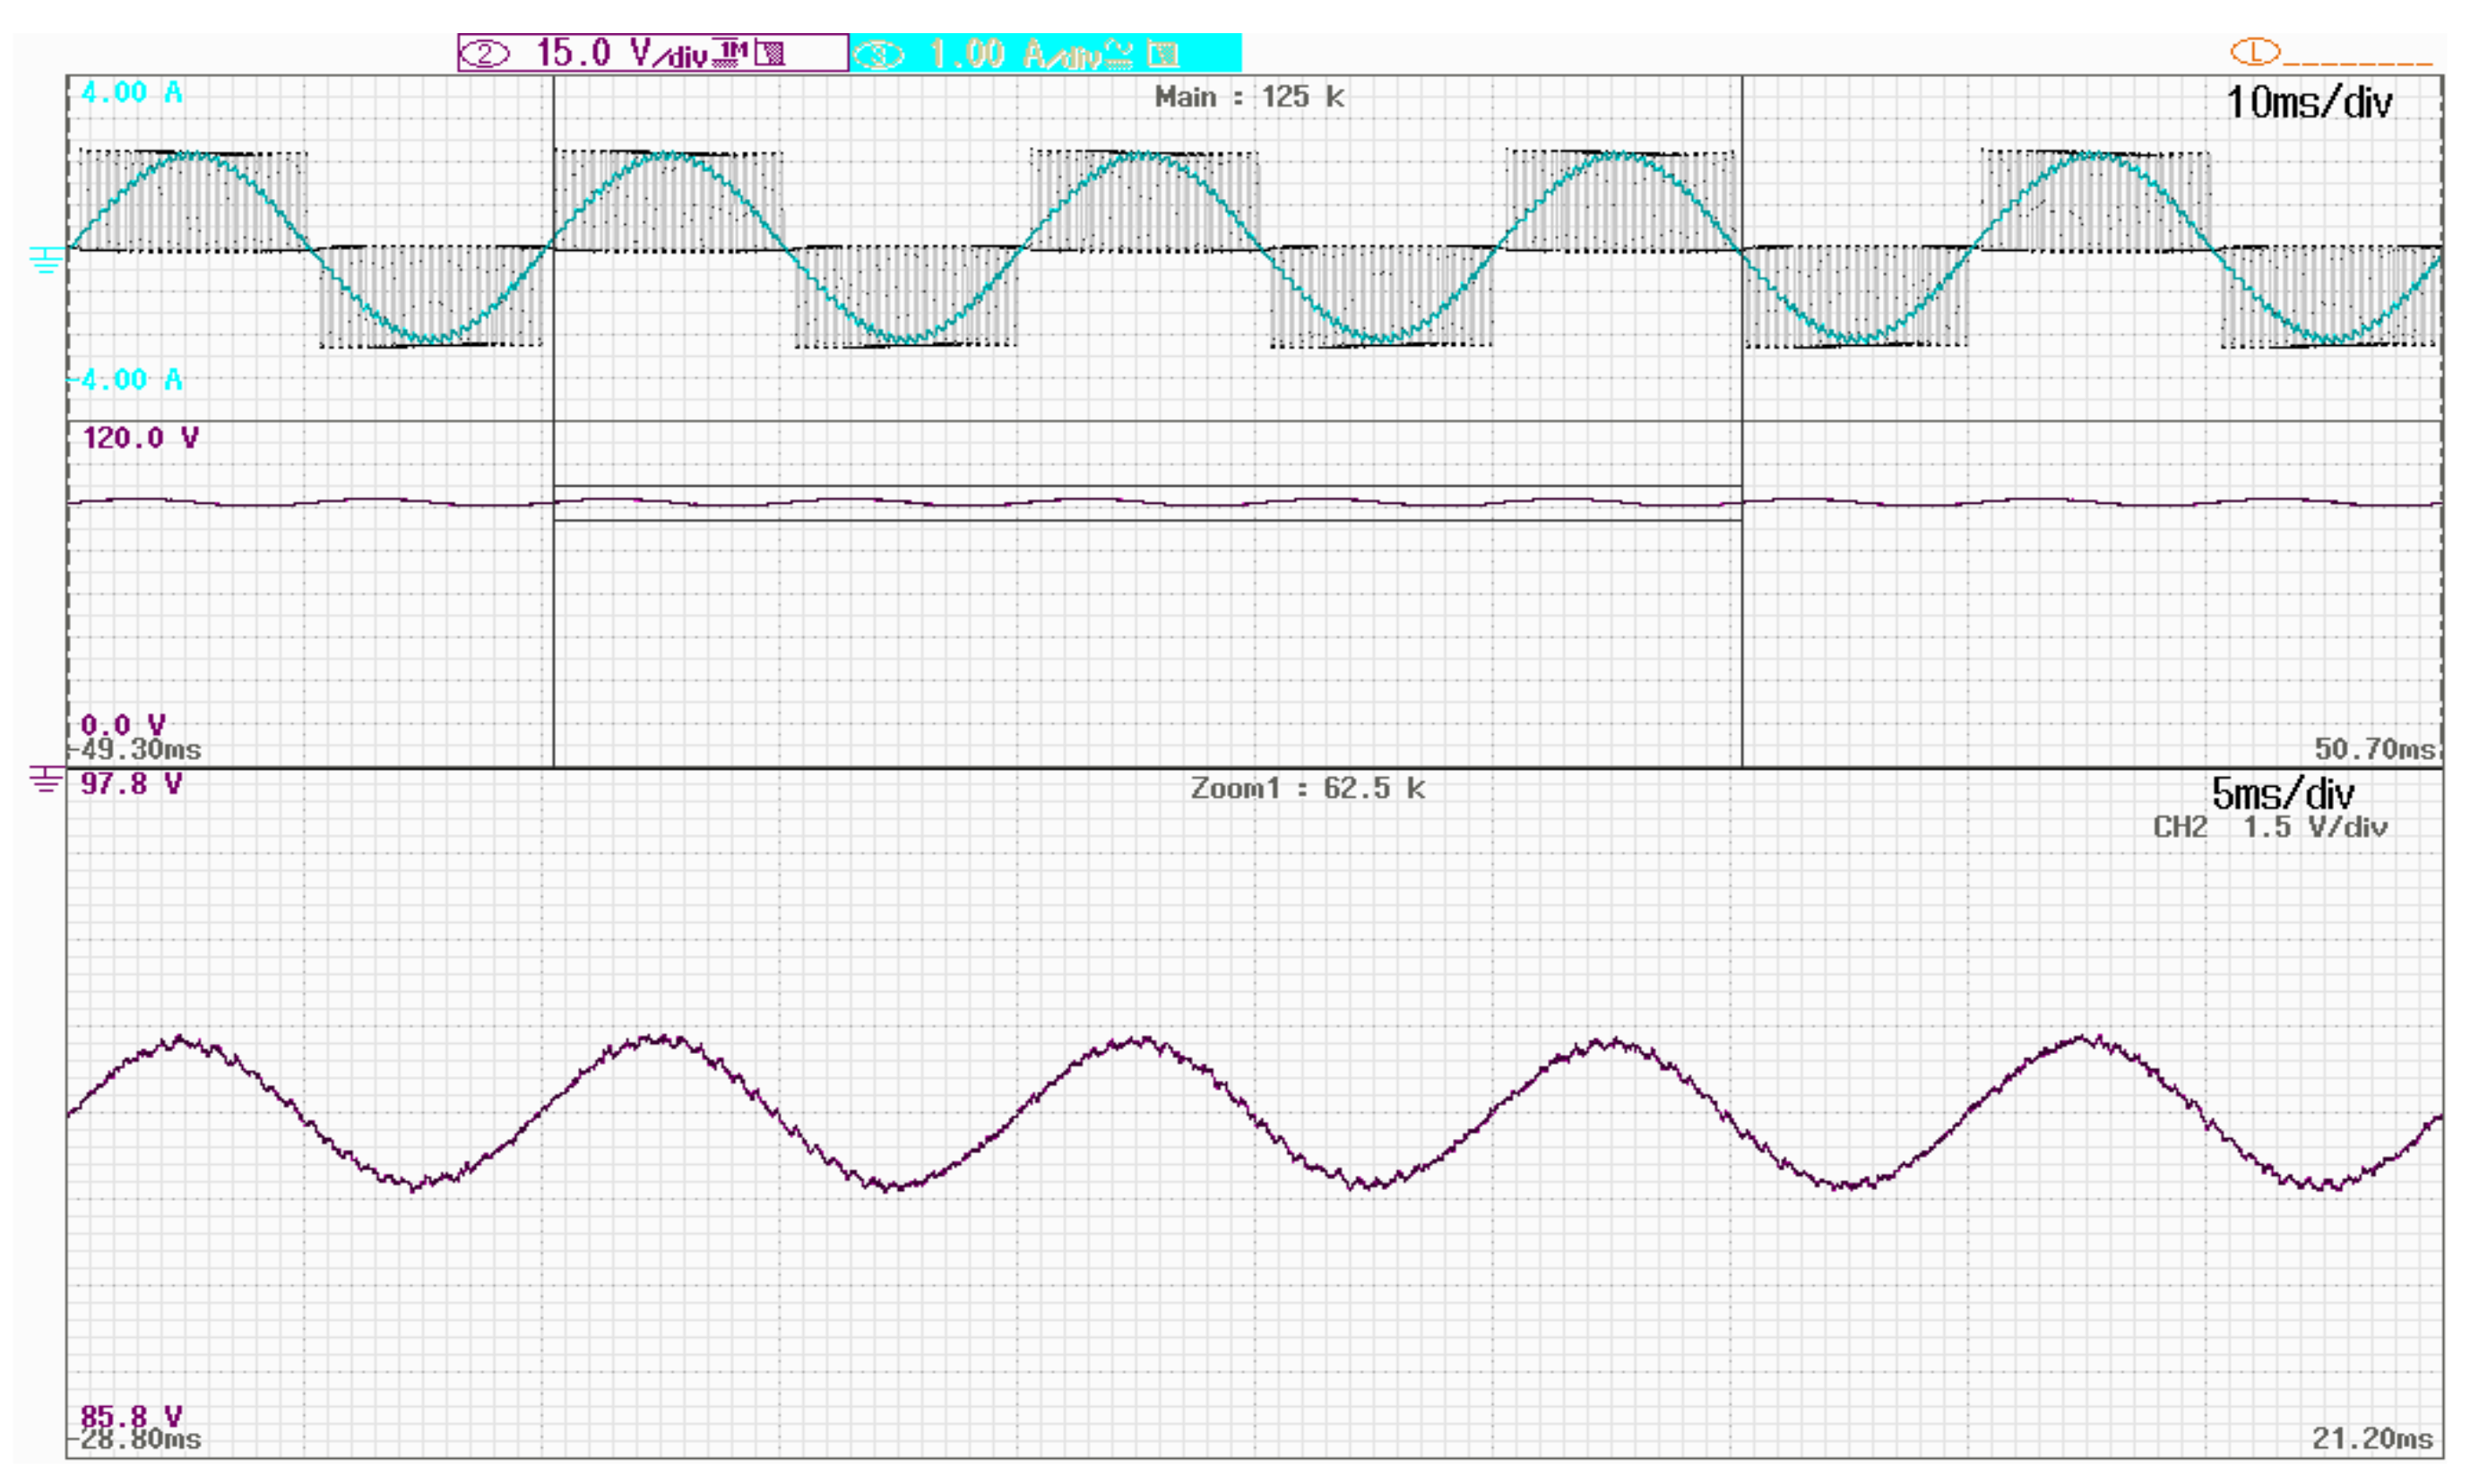Image resolution: width=2470 pixels, height=1484 pixels.
Task: Click the CH2 probe attenuation icon
Action: [x=770, y=54]
